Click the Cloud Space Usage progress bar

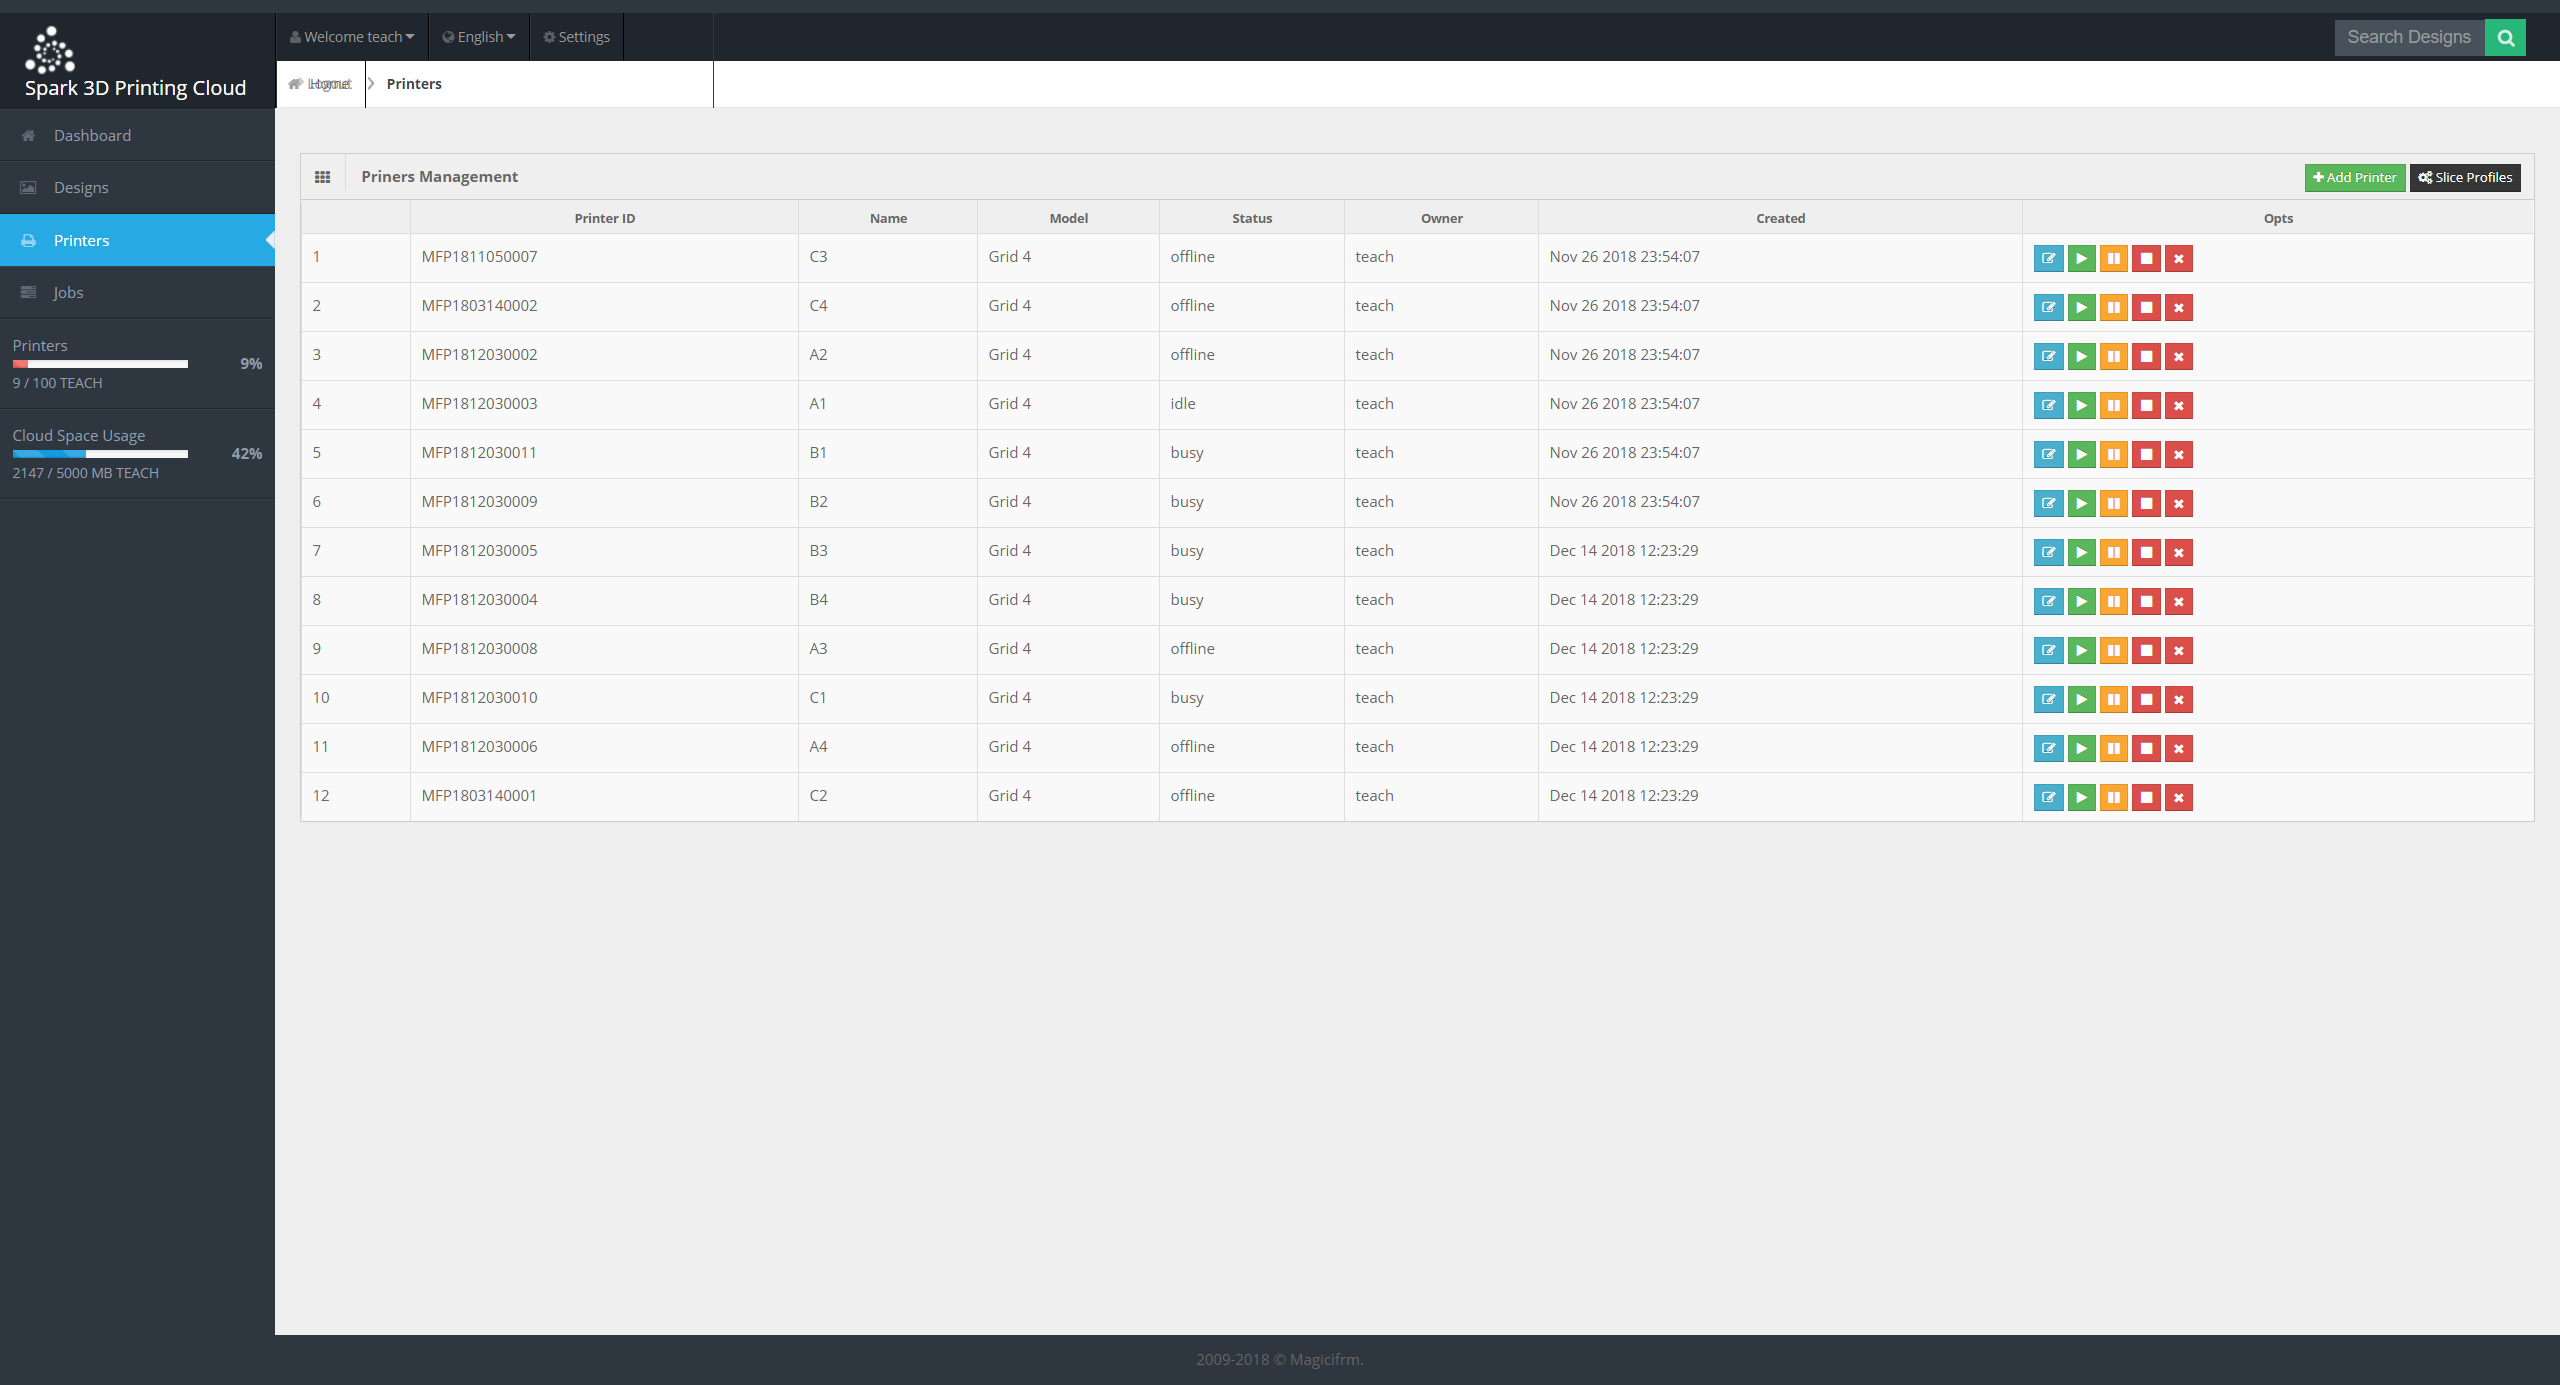(x=100, y=454)
